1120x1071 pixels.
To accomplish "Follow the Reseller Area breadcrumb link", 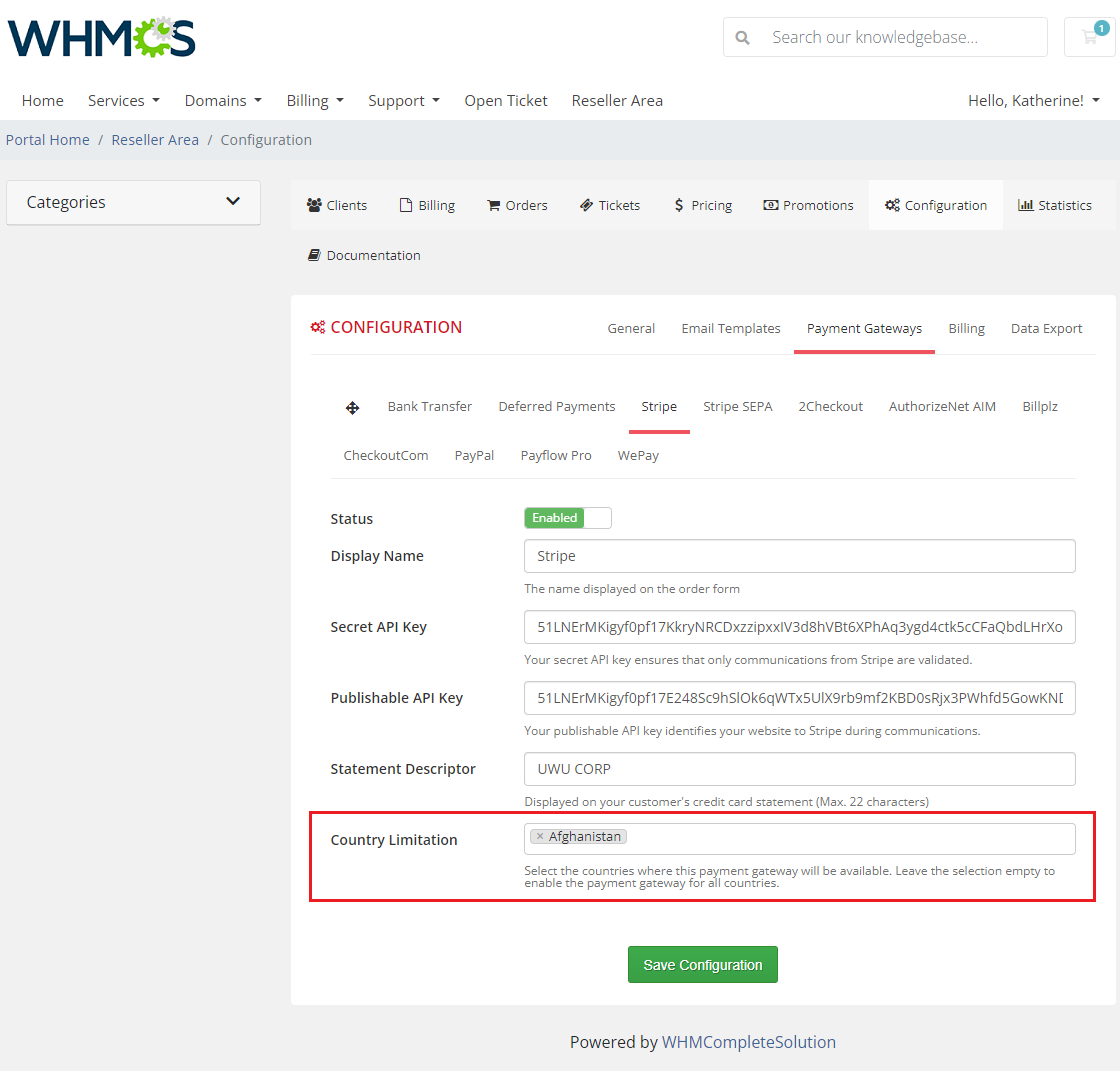I will [x=155, y=140].
